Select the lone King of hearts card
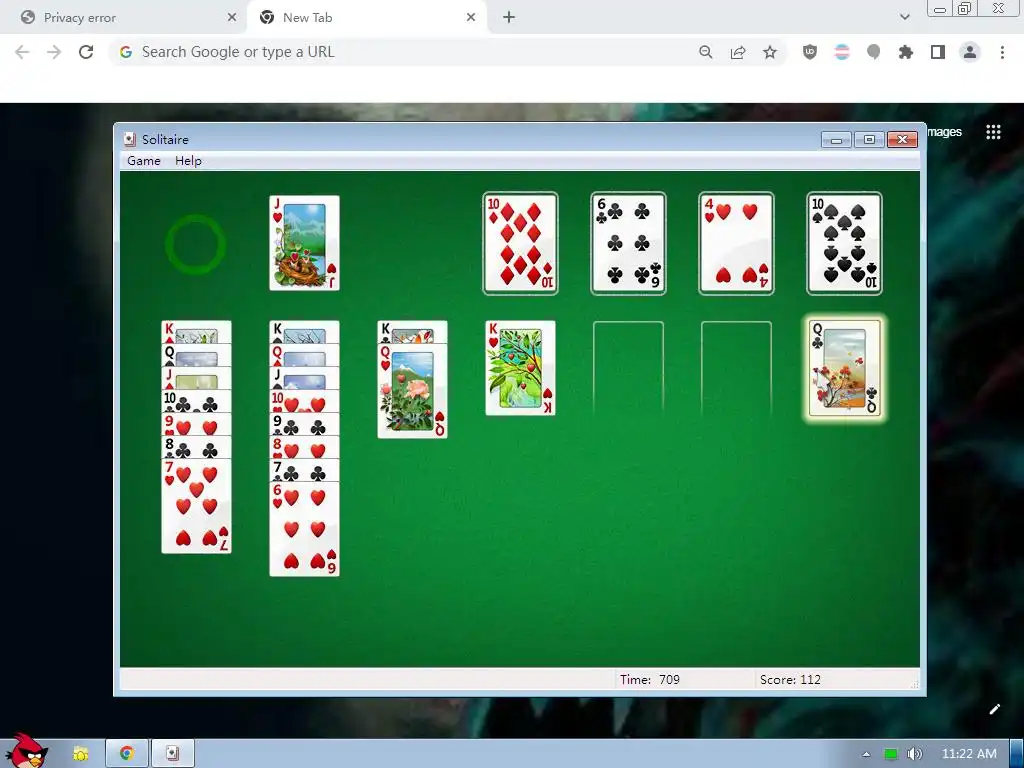 pos(520,368)
